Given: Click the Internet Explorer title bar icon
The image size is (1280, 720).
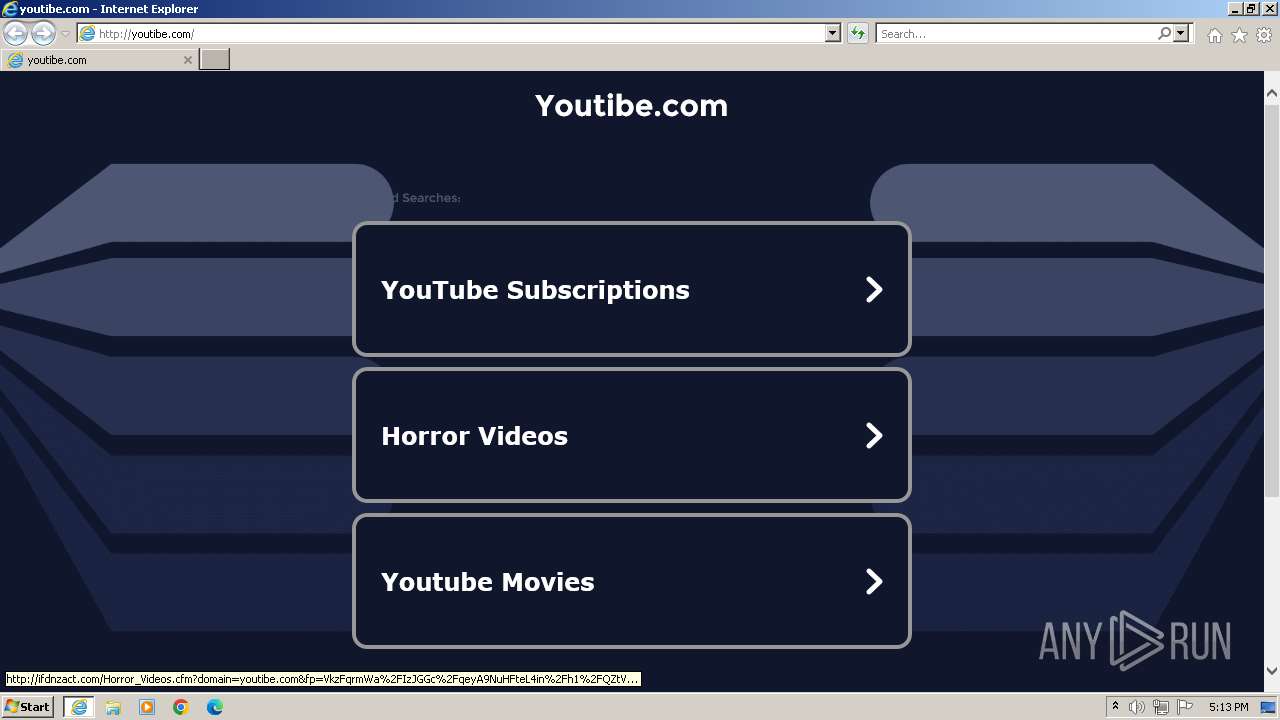Looking at the screenshot, I should 10,9.
